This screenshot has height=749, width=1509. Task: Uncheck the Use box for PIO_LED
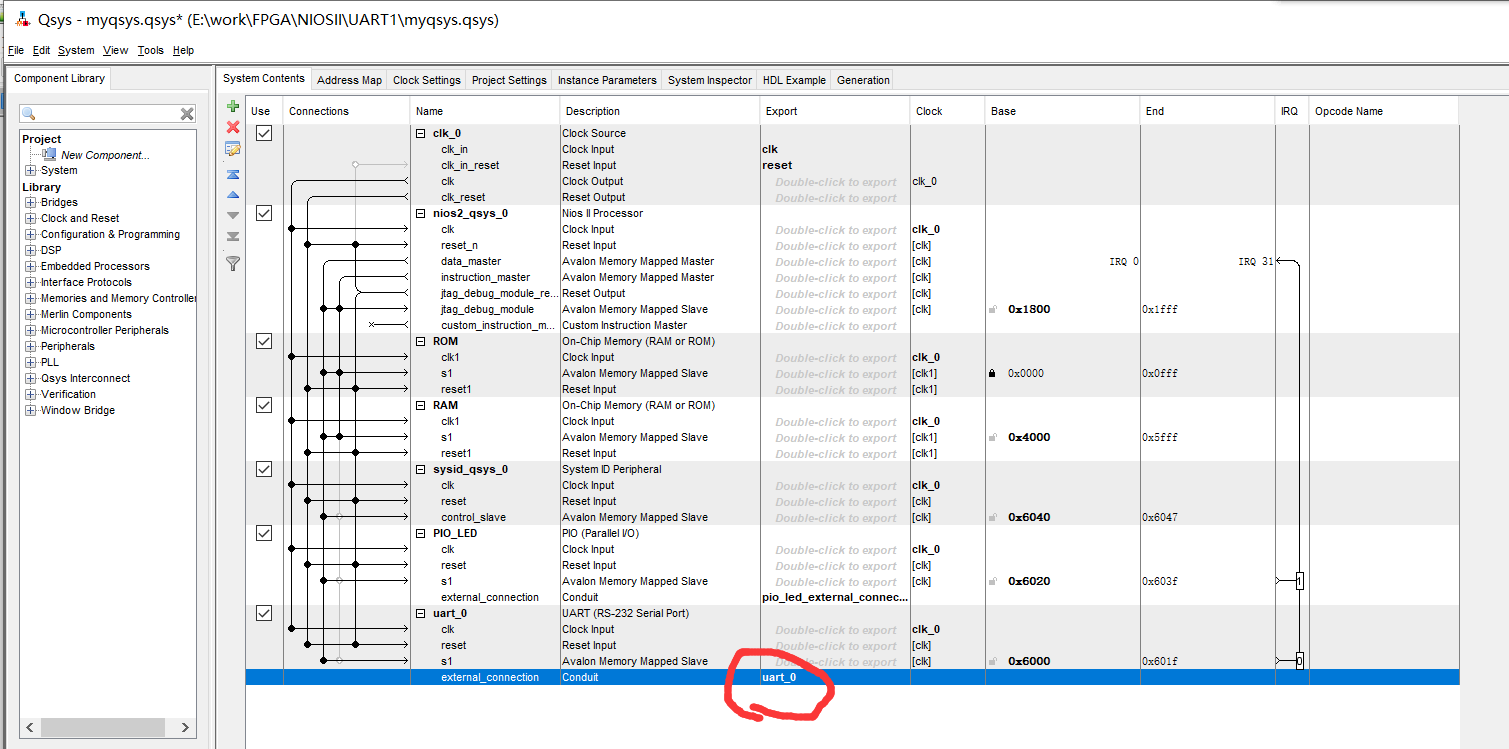263,533
